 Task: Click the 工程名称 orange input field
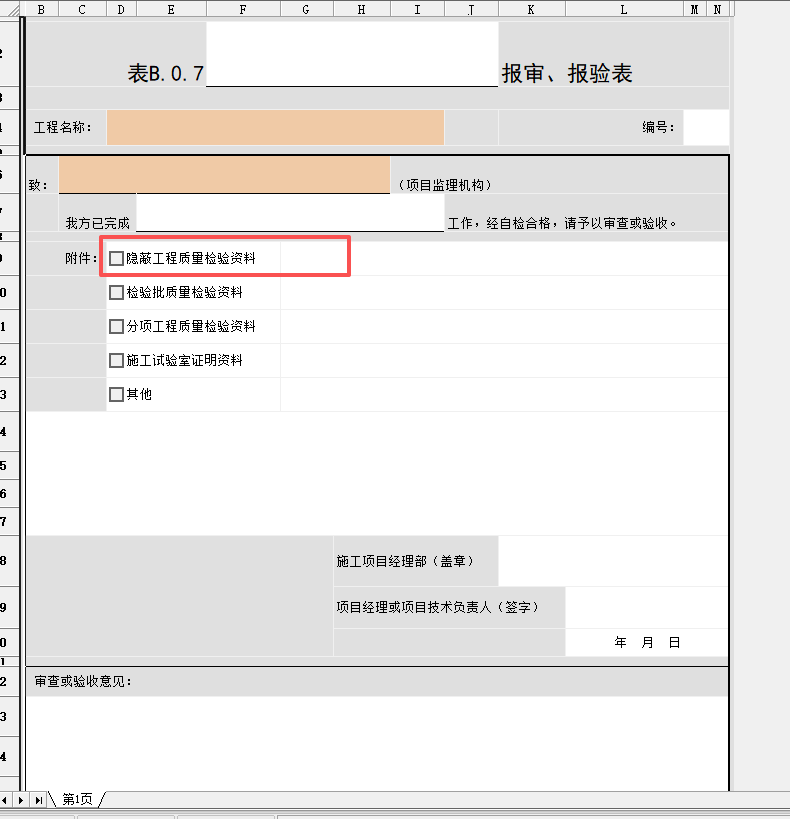[x=275, y=128]
